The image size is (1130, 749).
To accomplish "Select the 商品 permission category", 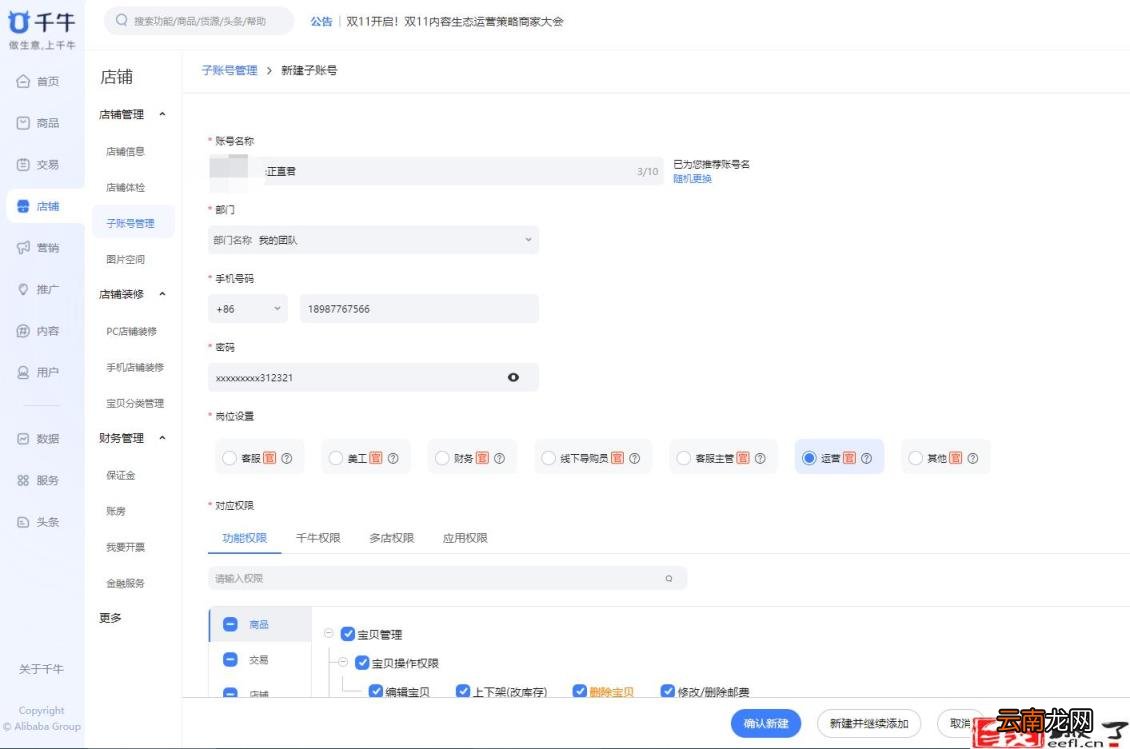I will [x=260, y=624].
